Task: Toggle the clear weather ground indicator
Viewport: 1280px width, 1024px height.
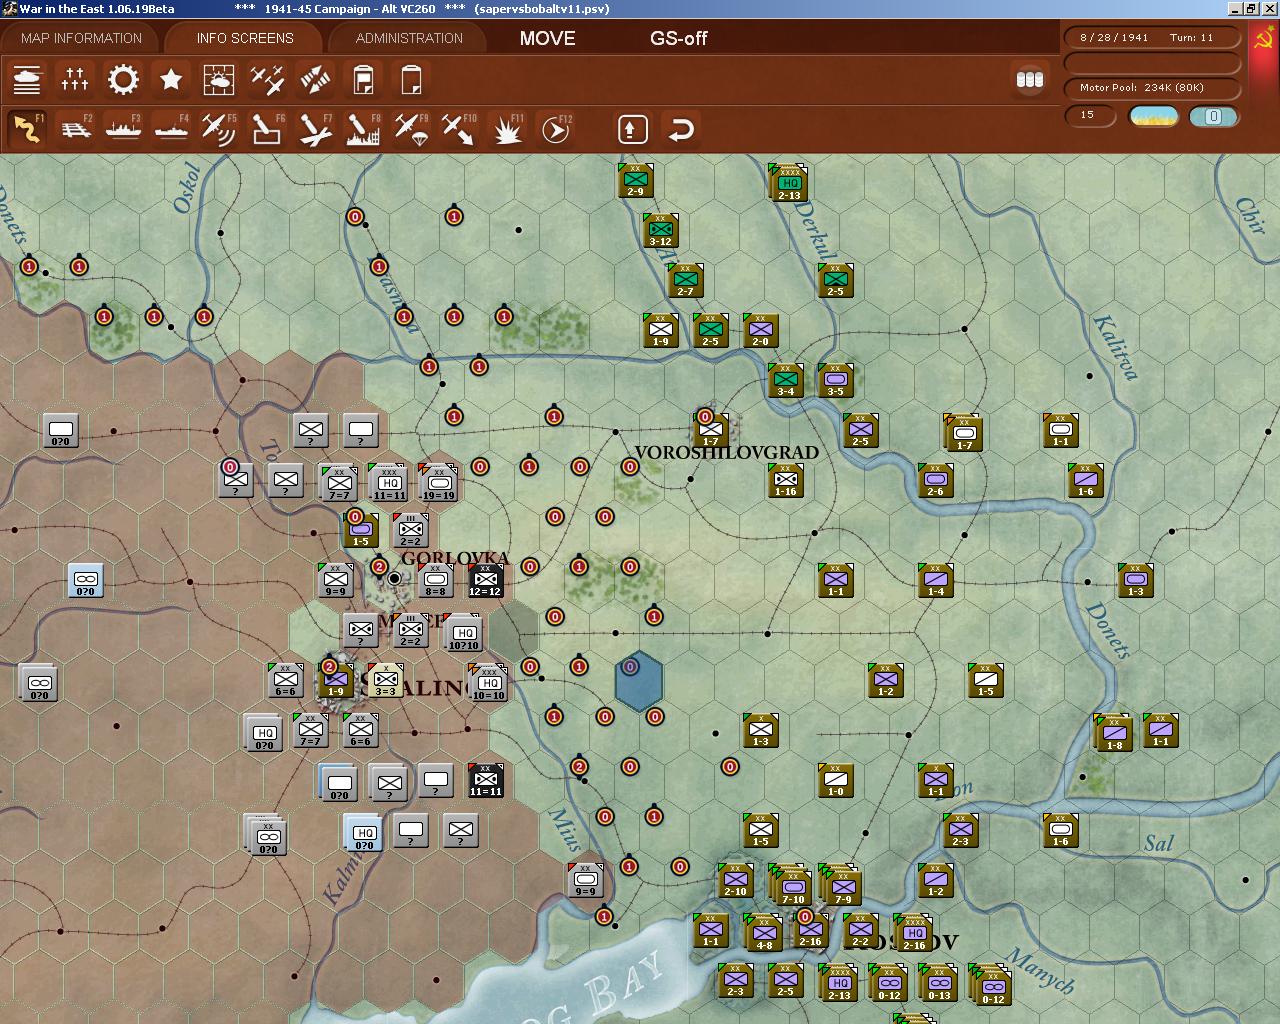Action: (1153, 116)
